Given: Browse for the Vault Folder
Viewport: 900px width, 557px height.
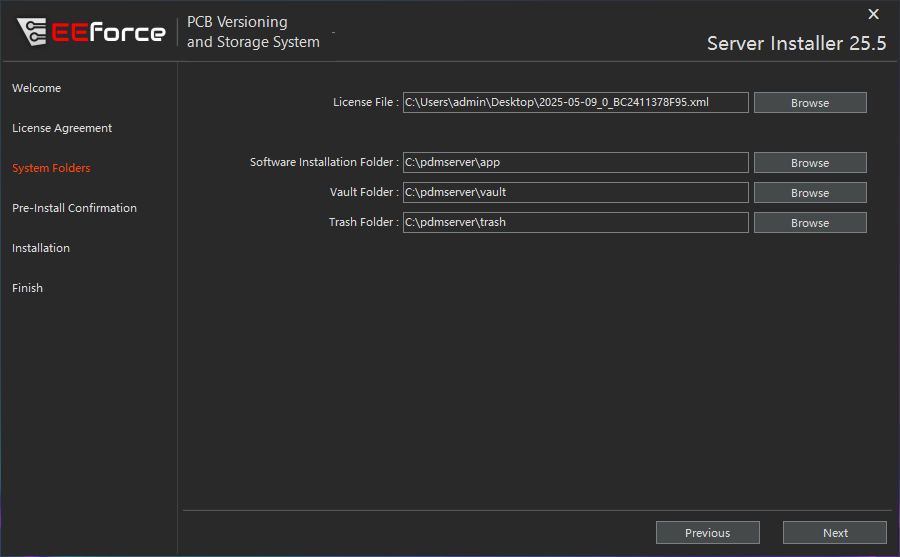Looking at the screenshot, I should pyautogui.click(x=810, y=192).
